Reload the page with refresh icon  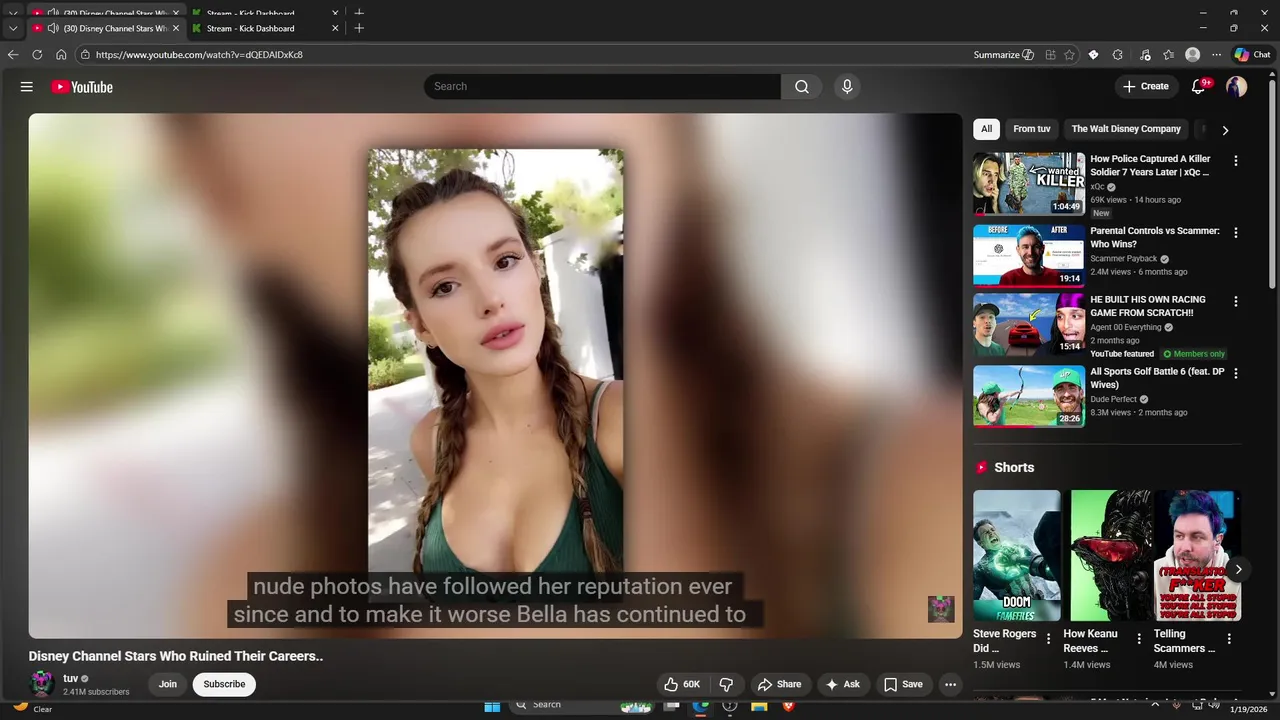click(x=37, y=55)
